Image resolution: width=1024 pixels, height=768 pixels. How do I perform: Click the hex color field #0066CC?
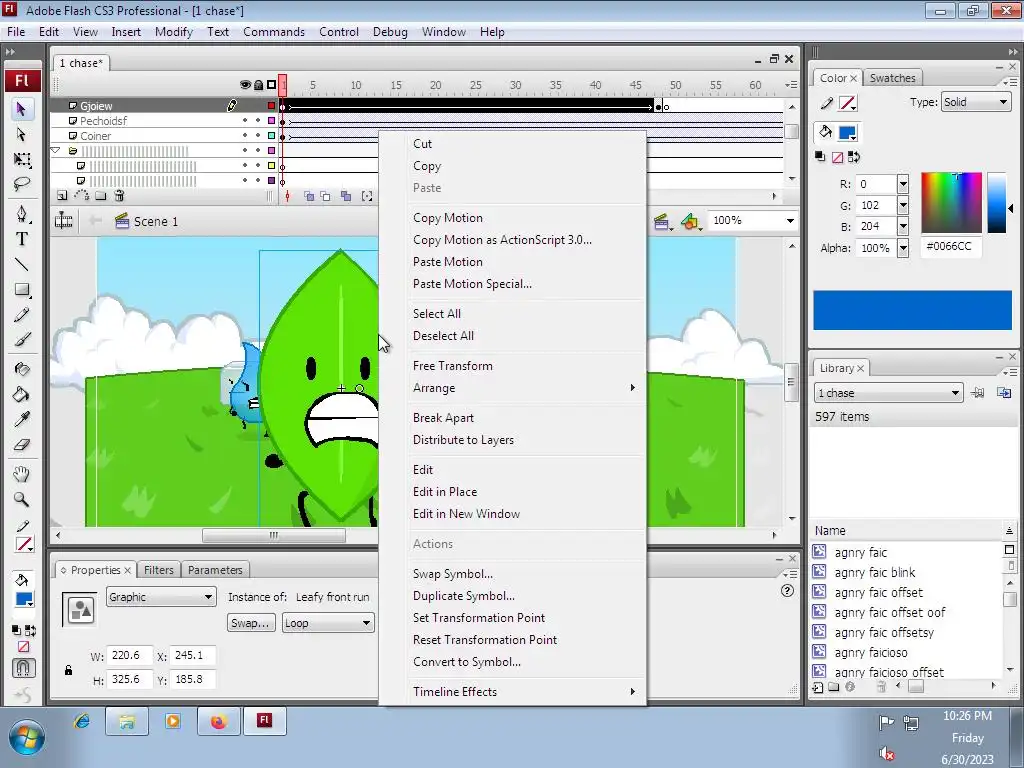point(950,246)
